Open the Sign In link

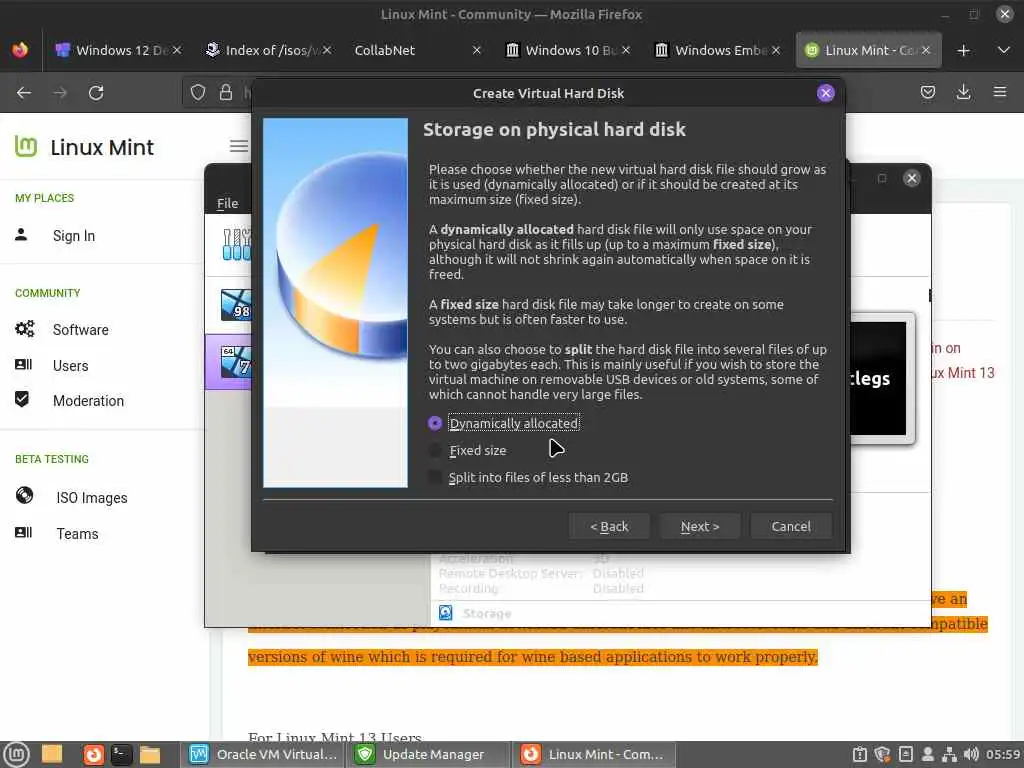coord(74,236)
